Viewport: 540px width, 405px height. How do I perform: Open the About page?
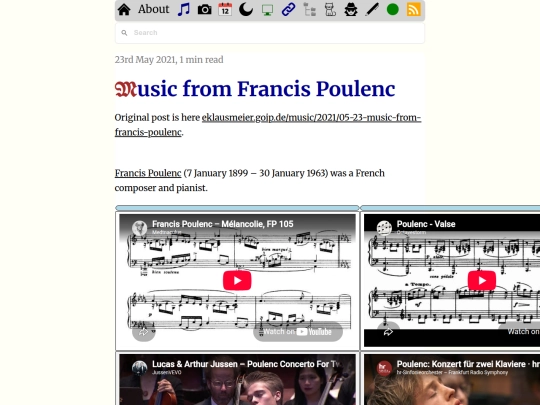point(154,9)
